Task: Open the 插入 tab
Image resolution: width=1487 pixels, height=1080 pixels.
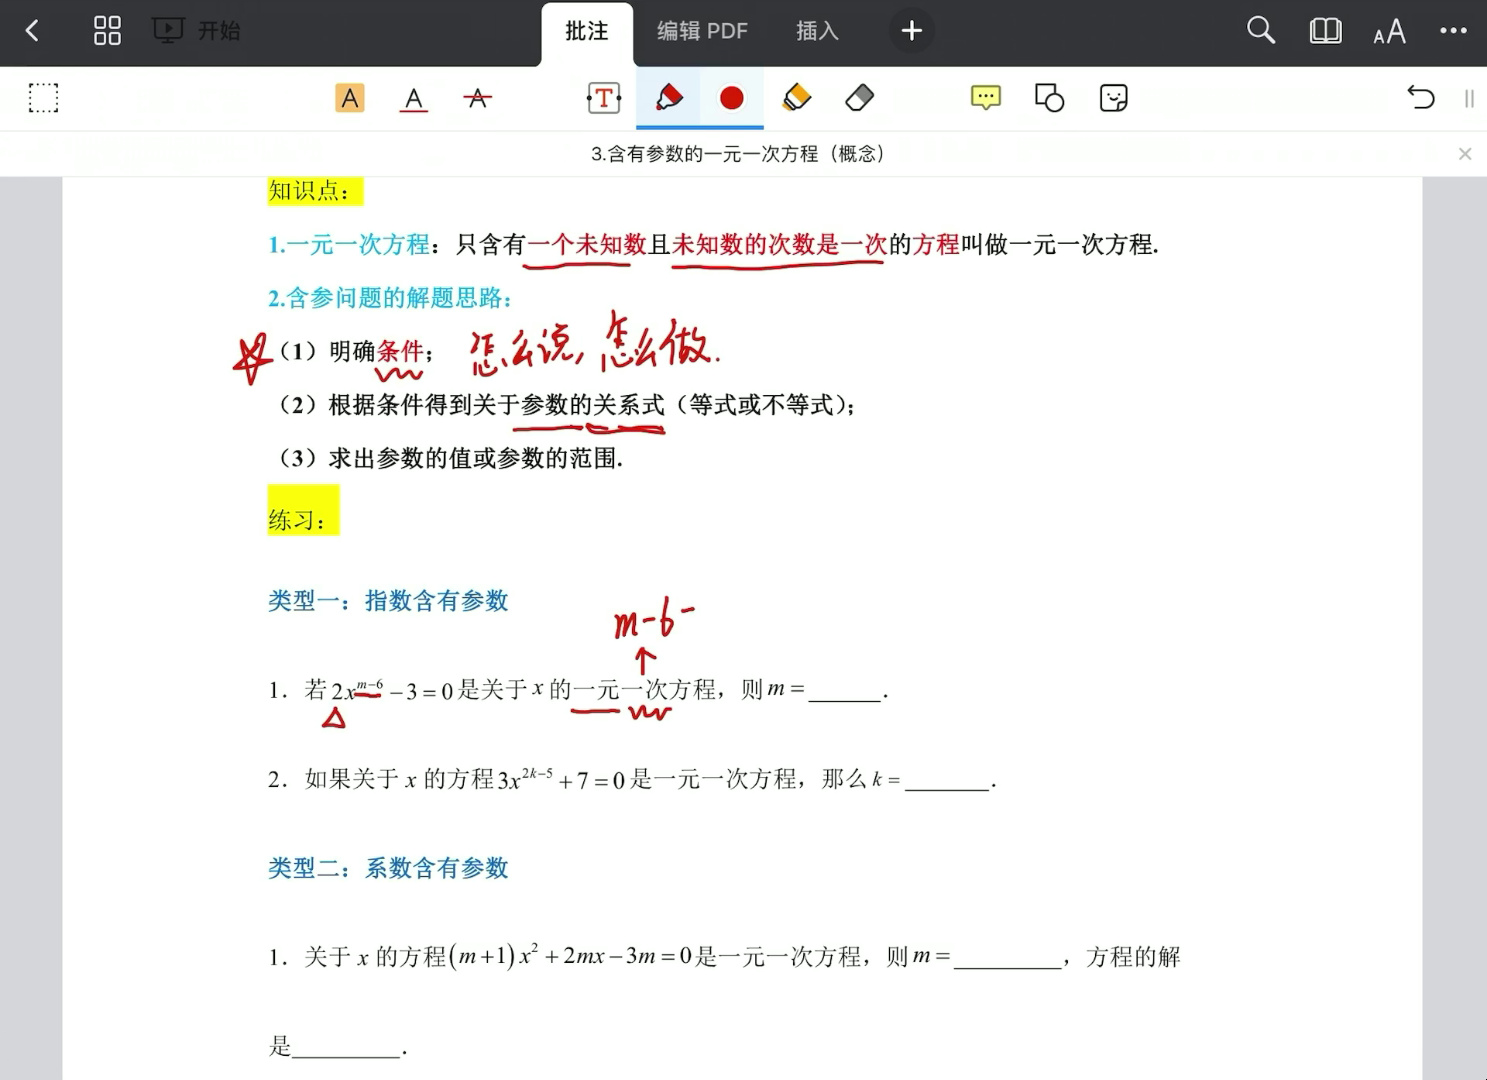Action: coord(816,31)
